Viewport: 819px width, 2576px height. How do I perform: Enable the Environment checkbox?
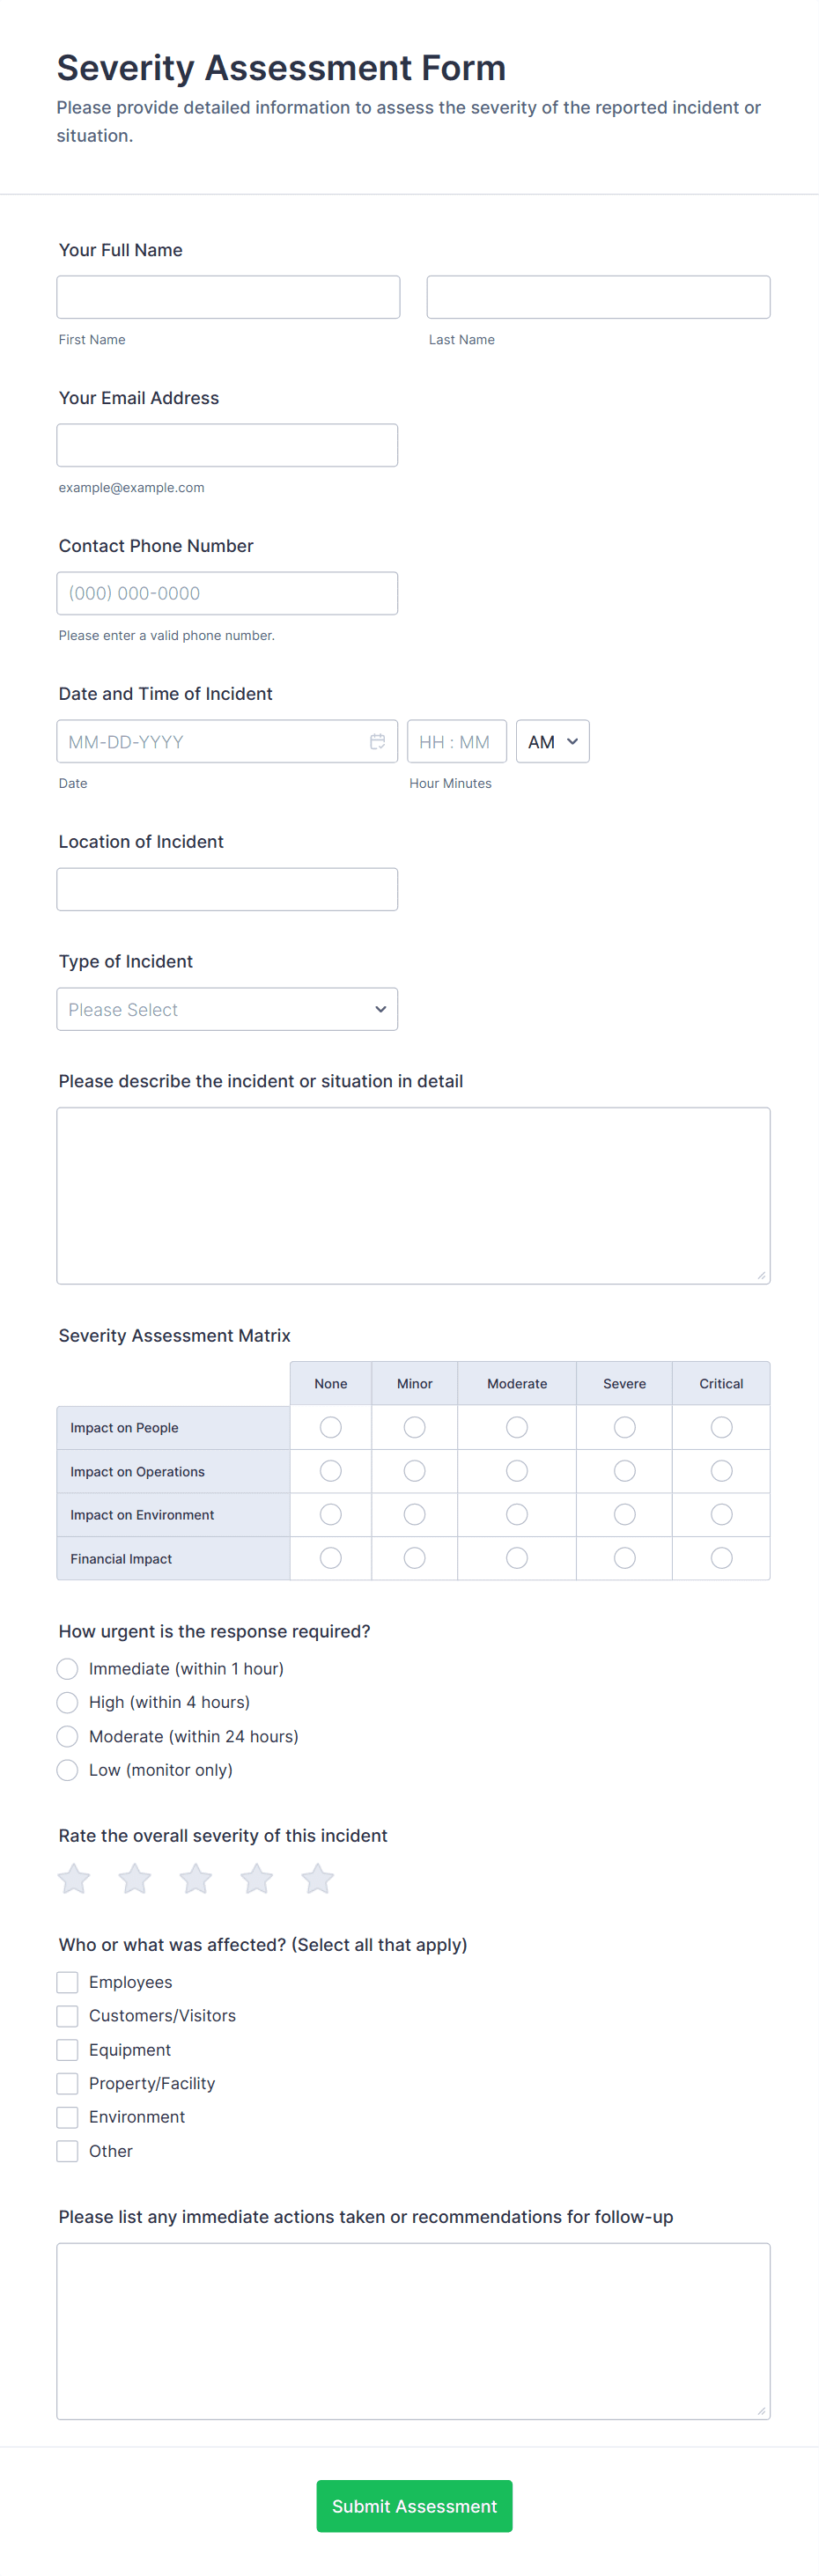pos(68,2117)
